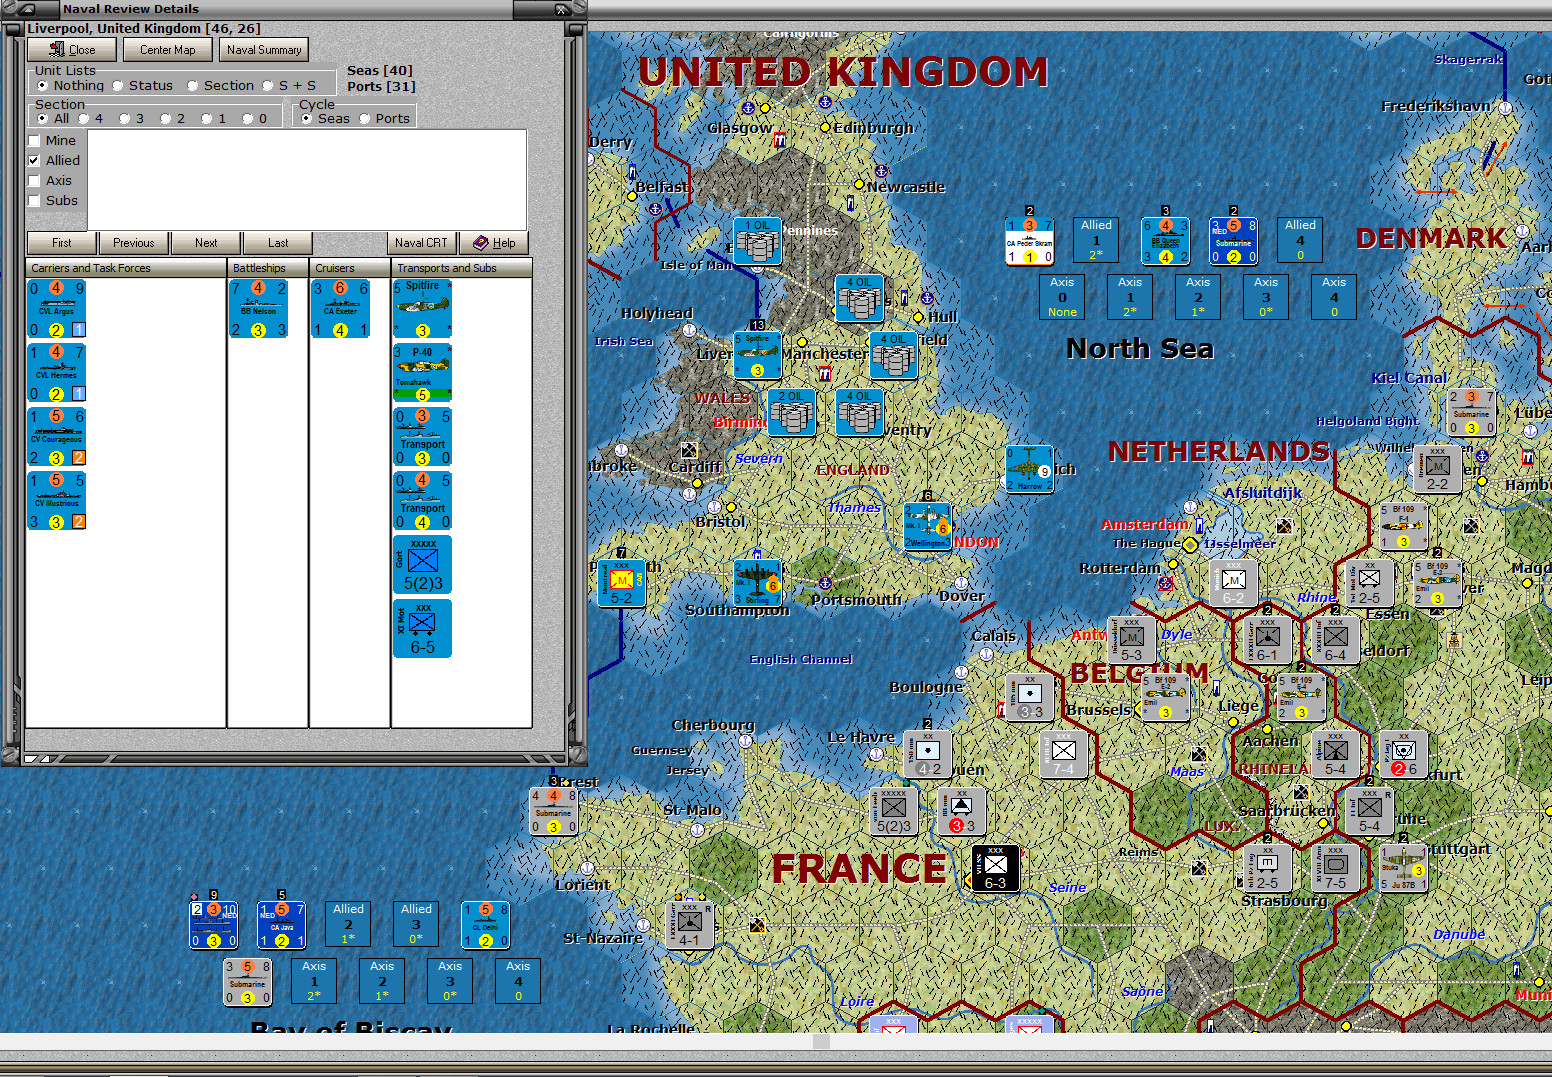Viewport: 1552px width, 1077px height.
Task: Choose the CV Illustrious carrier counter
Action: click(57, 500)
